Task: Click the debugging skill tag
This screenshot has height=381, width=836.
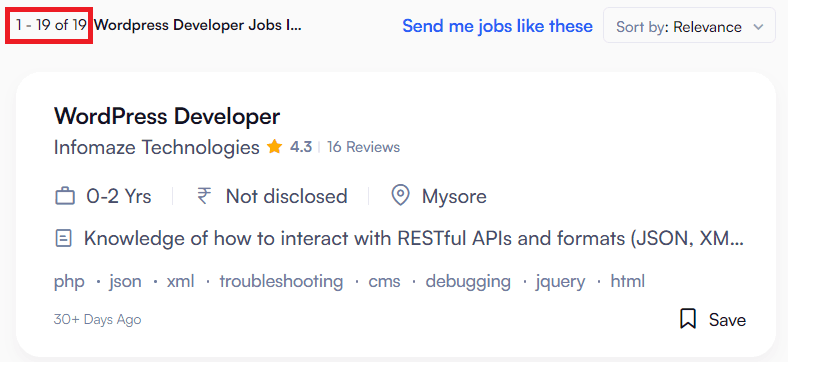Action: tap(468, 281)
